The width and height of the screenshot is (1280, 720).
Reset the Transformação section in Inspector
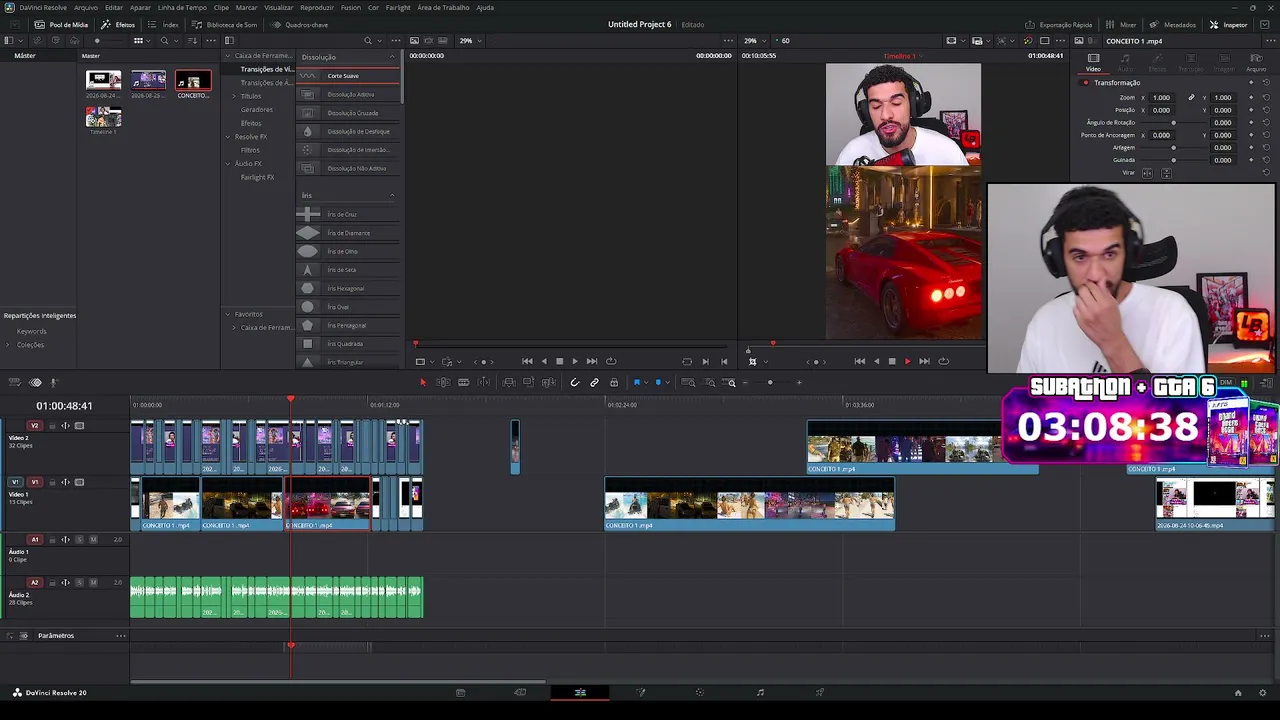point(1266,82)
